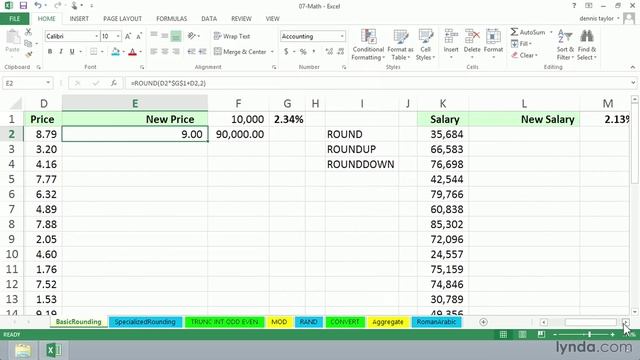Click the Paste clipboard icon
Viewport: 640px width, 360px height.
(x=13, y=38)
